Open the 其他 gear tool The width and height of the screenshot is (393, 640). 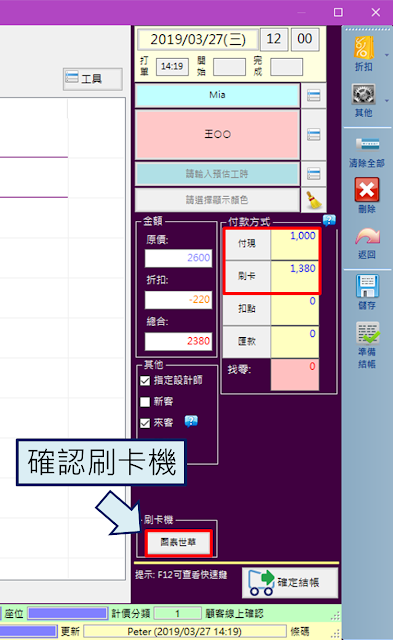[364, 100]
